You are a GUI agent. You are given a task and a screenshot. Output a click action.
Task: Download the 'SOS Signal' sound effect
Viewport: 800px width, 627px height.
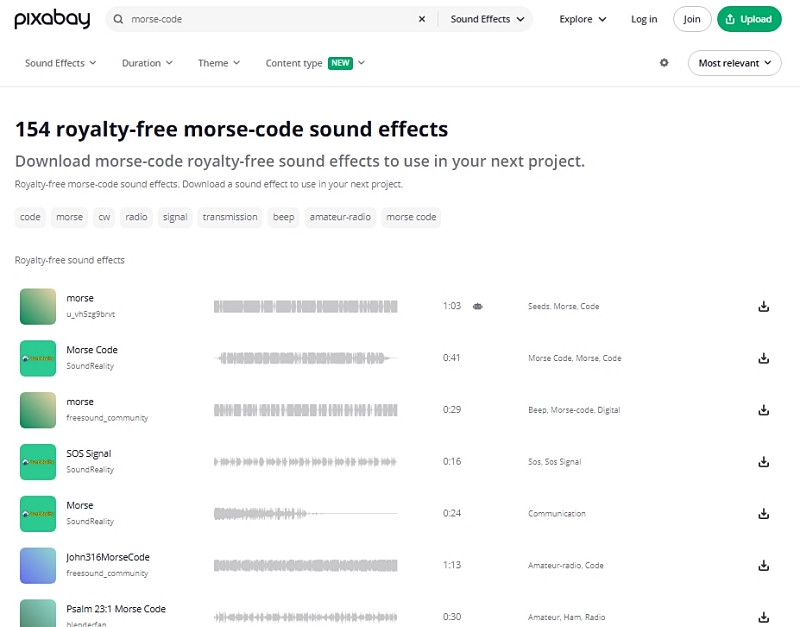coord(763,462)
